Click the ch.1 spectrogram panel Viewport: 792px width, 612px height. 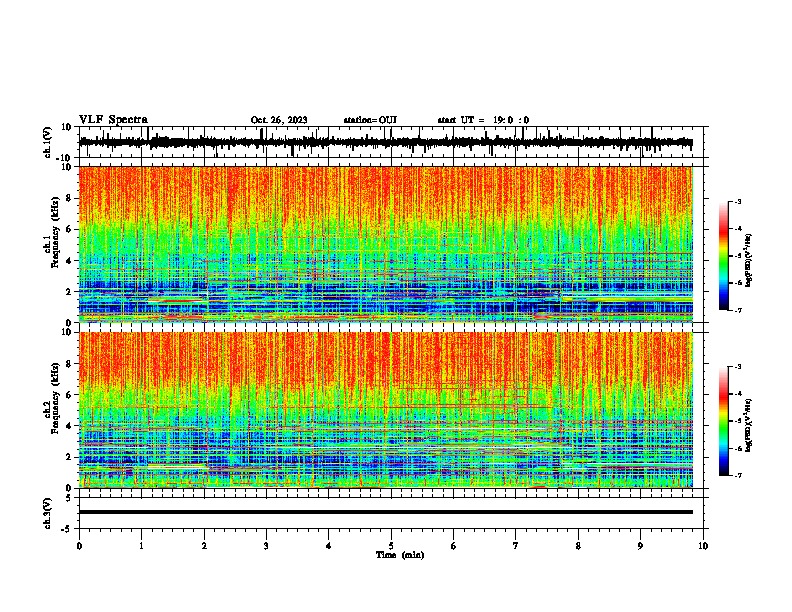pos(386,244)
